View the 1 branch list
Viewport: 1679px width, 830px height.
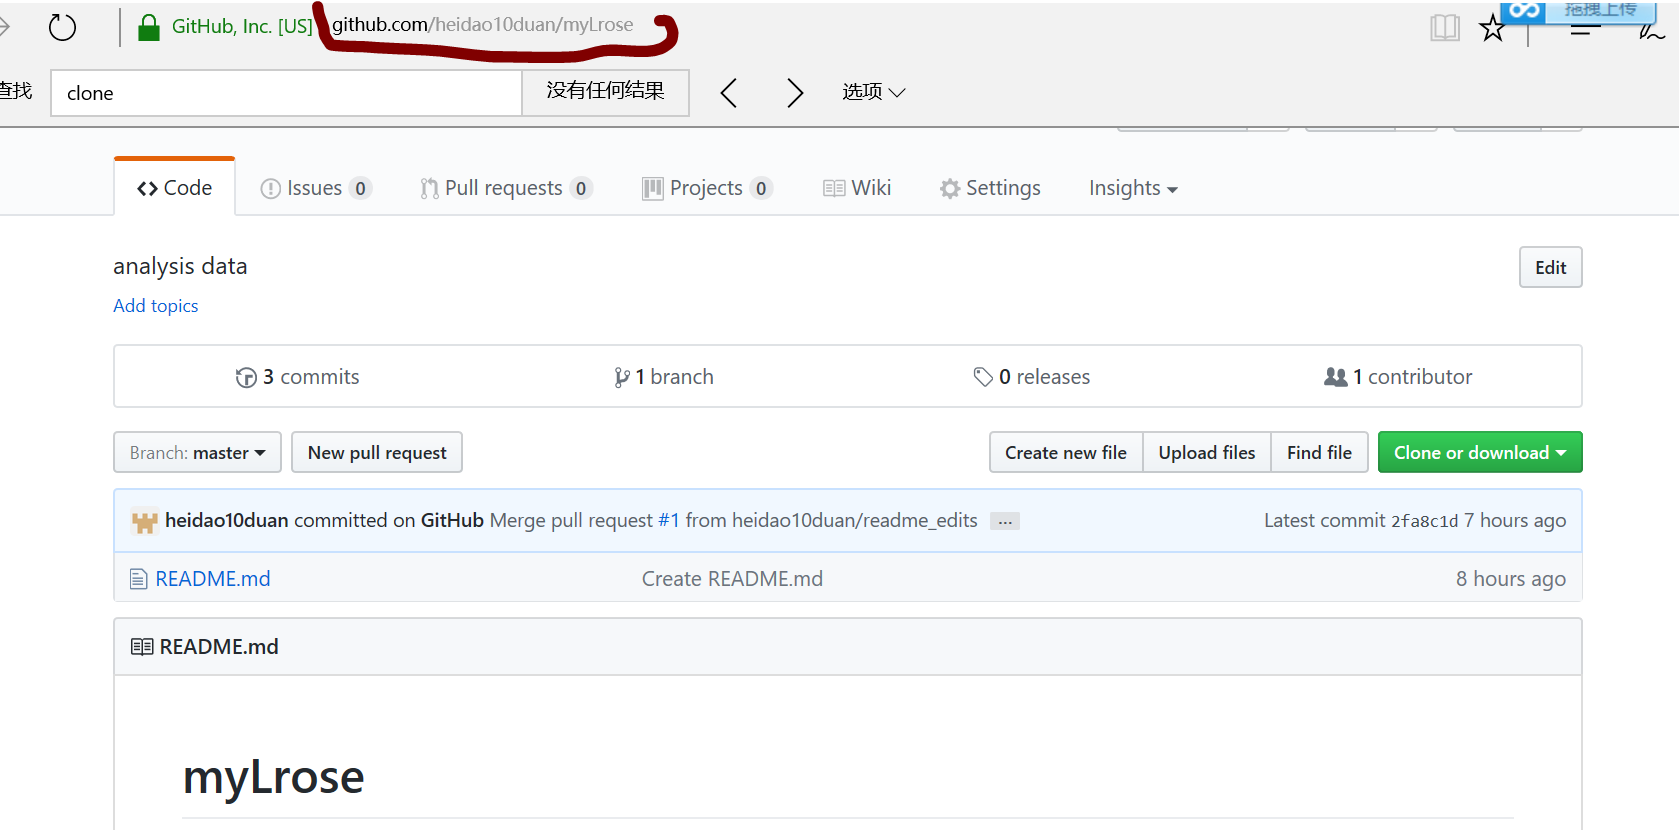[664, 377]
